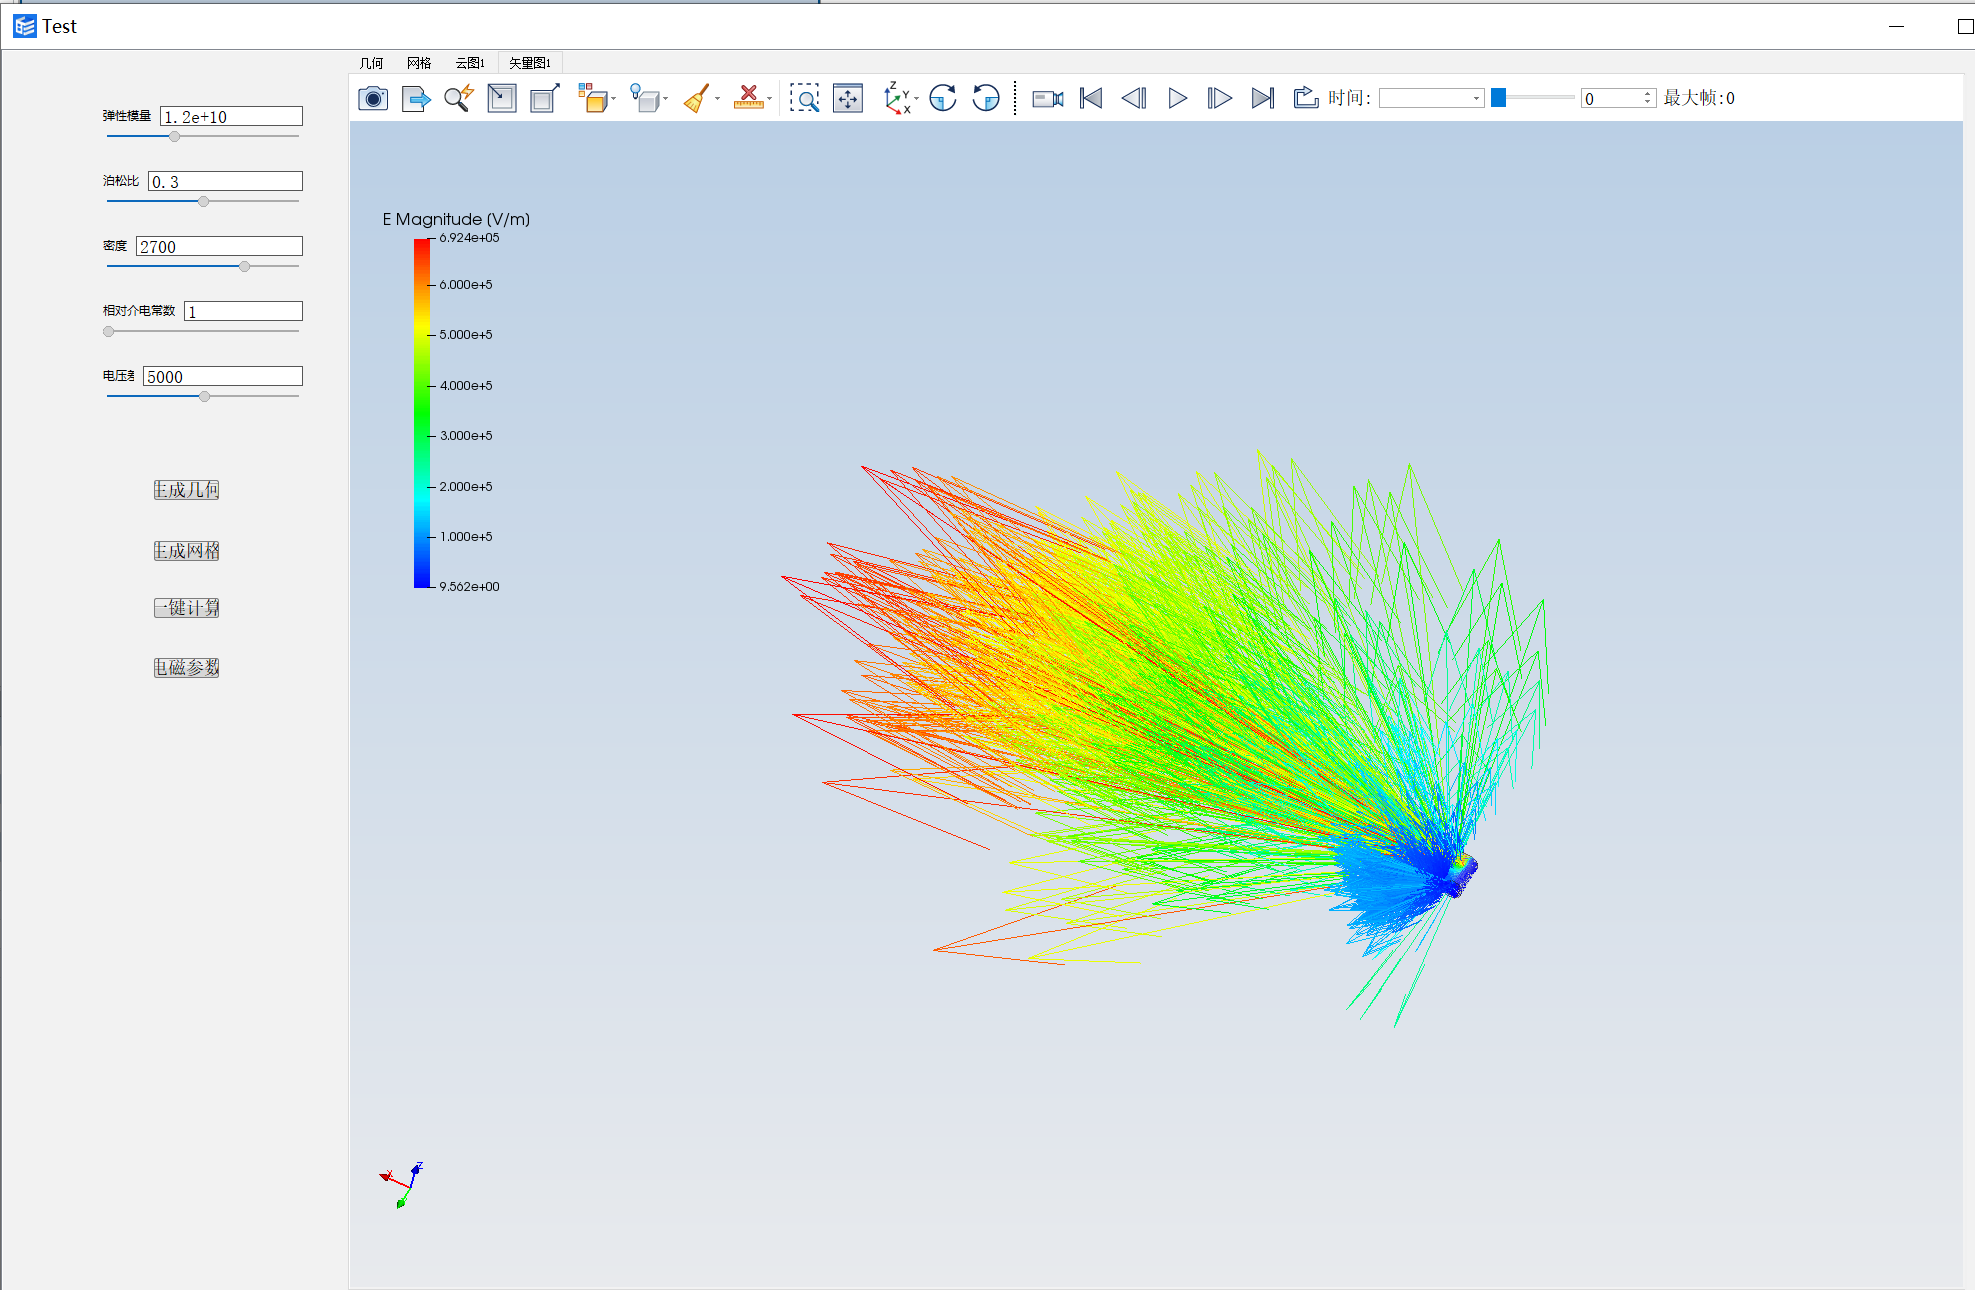This screenshot has width=1975, height=1290.
Task: Jump to the last animation frame
Action: point(1263,98)
